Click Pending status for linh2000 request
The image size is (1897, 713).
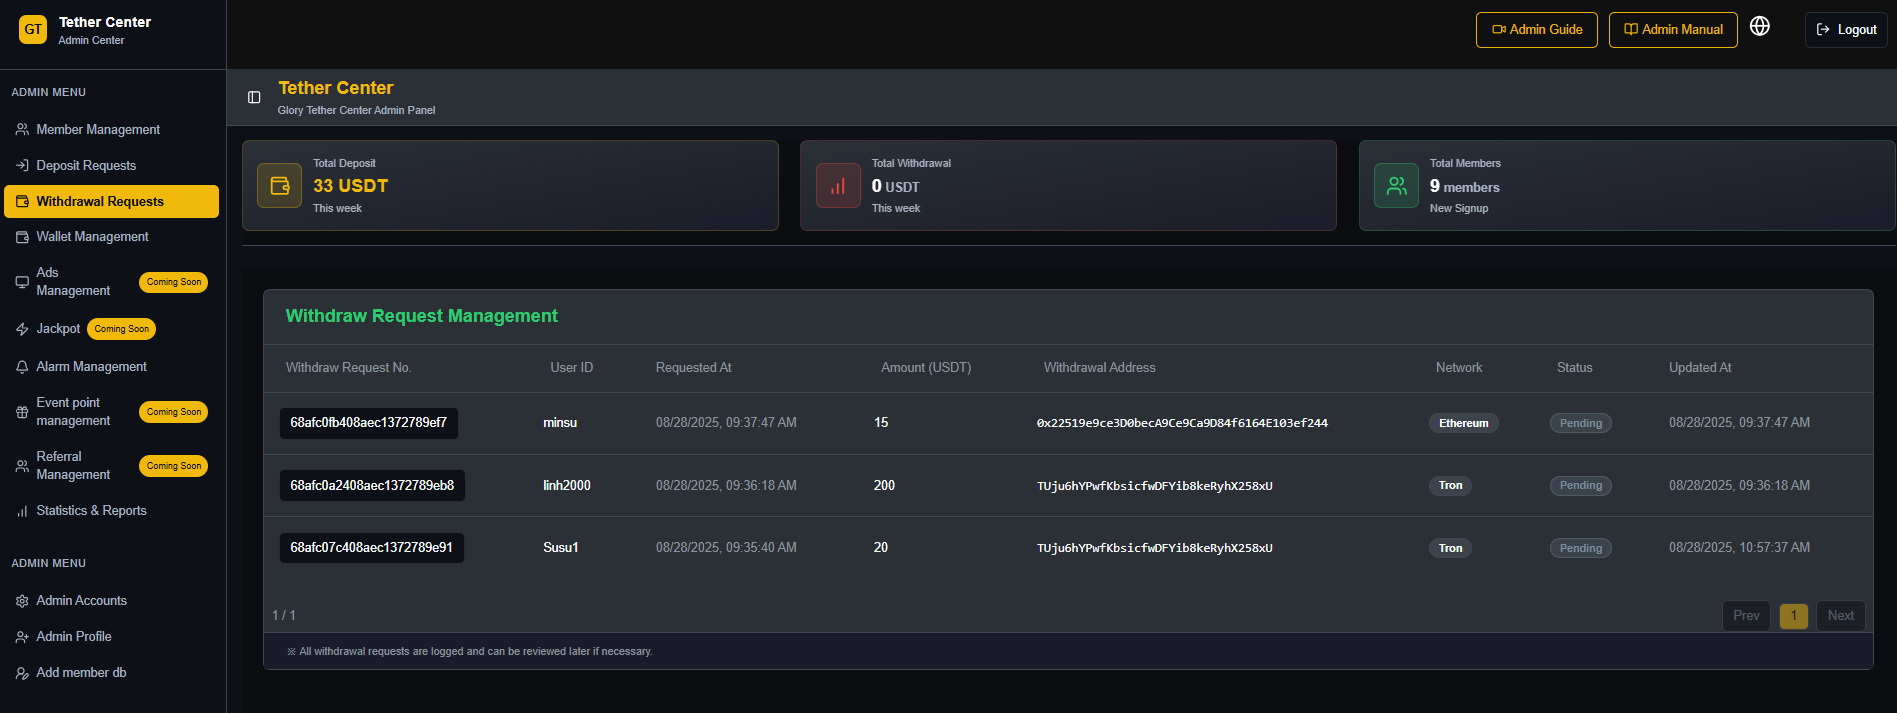[x=1580, y=486]
